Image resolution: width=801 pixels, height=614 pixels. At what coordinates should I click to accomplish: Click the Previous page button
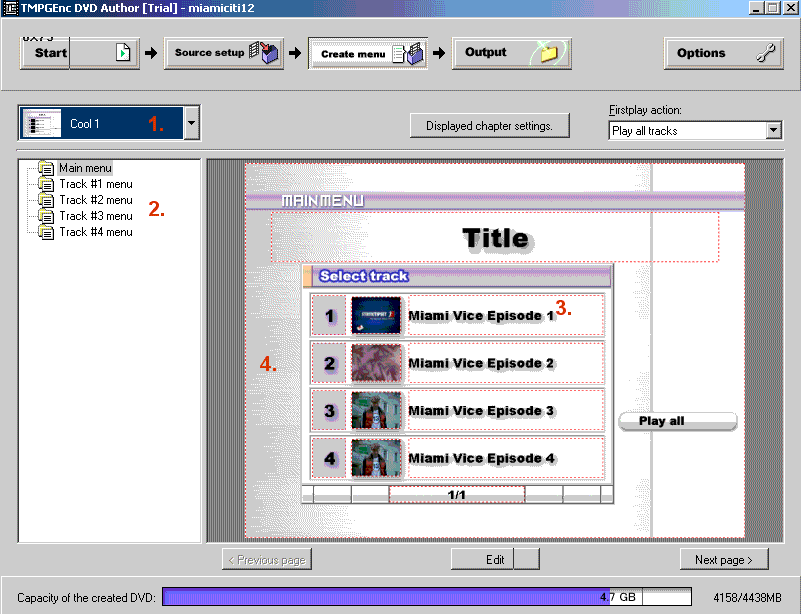267,560
